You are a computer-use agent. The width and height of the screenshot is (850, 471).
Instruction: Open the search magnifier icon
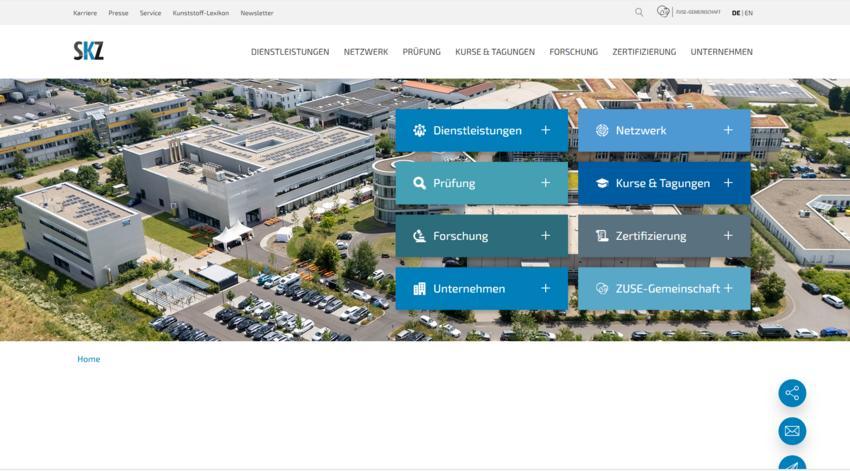639,12
